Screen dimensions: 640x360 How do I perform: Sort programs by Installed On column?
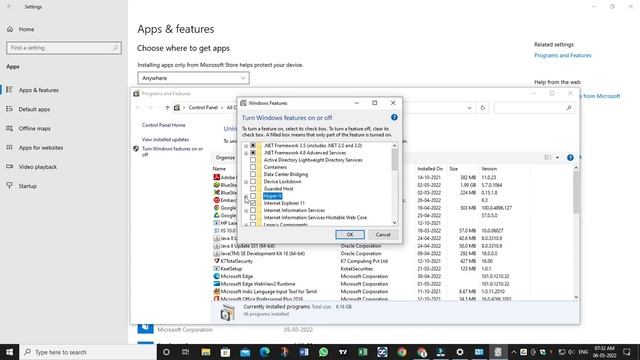(x=430, y=169)
